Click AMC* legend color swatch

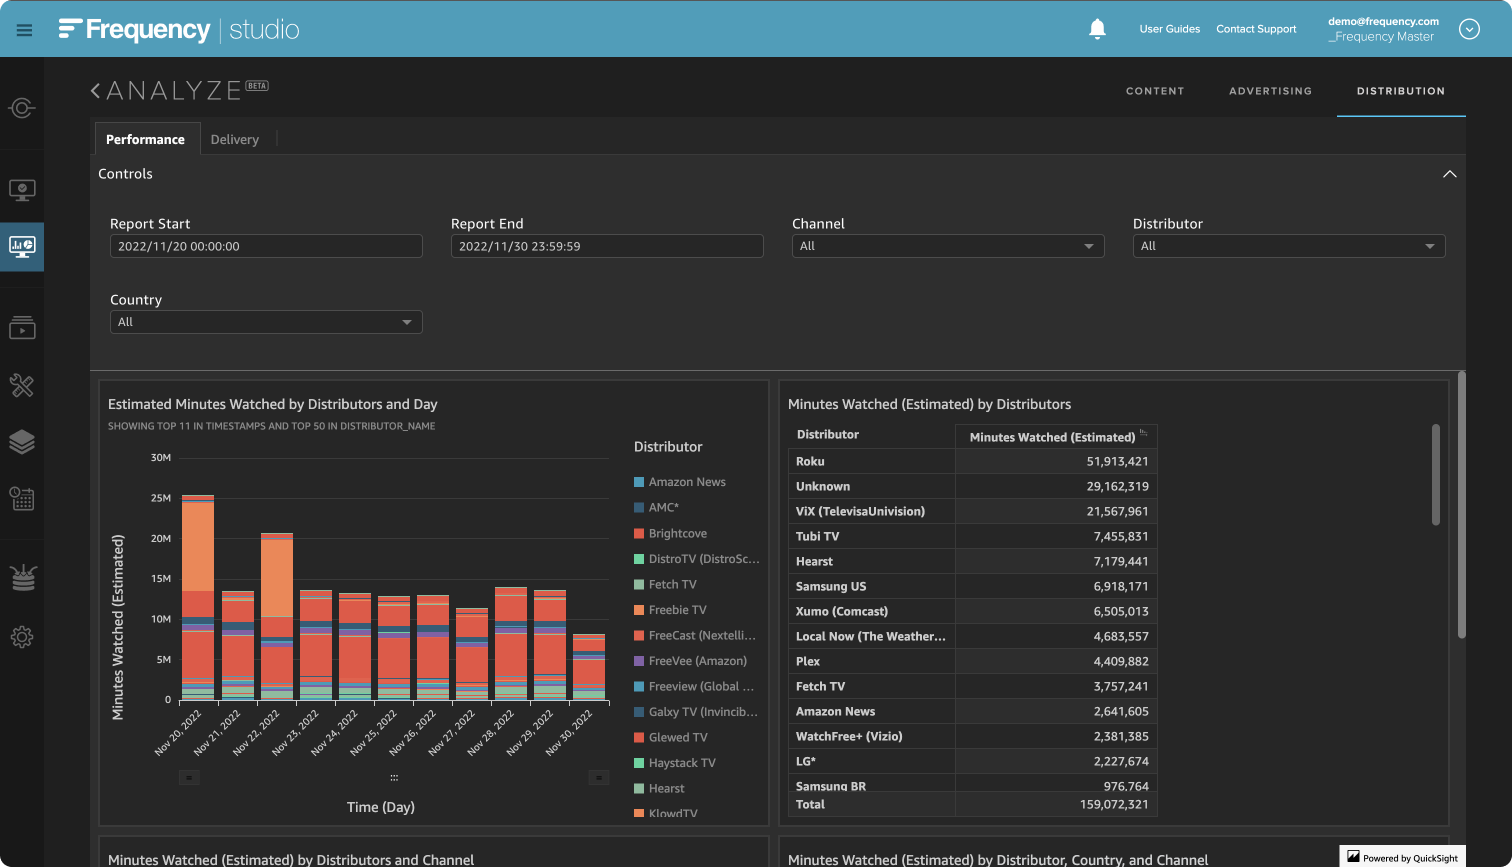pyautogui.click(x=639, y=508)
